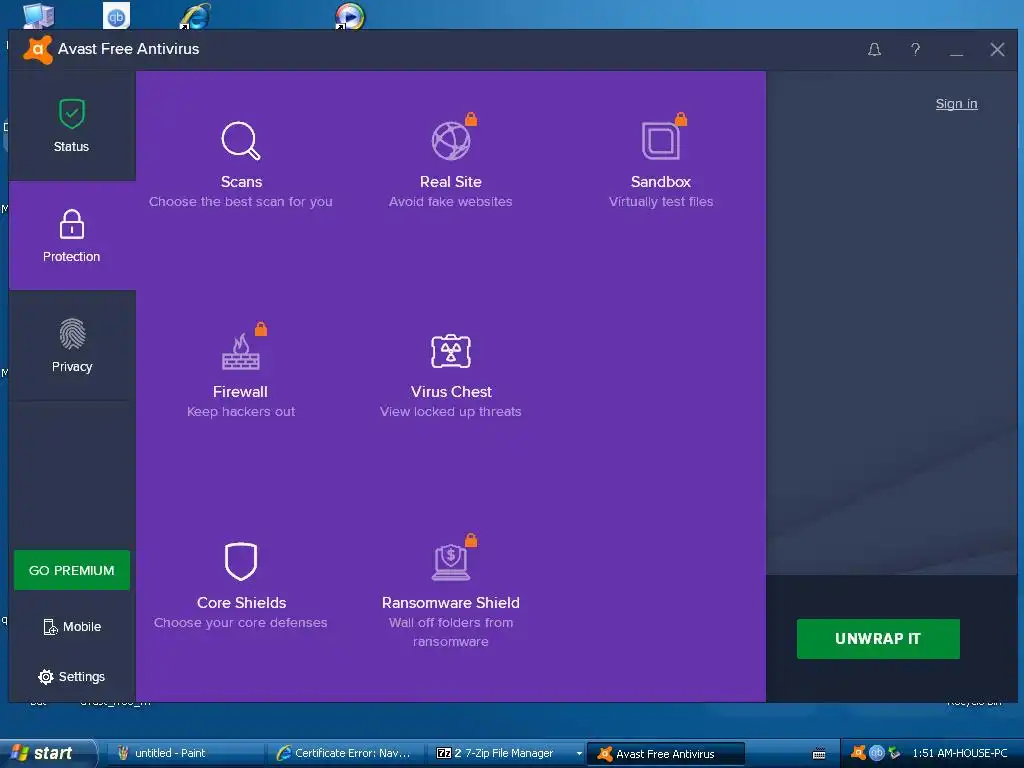This screenshot has width=1024, height=768.
Task: Open the Privacy tab
Action: click(72, 345)
